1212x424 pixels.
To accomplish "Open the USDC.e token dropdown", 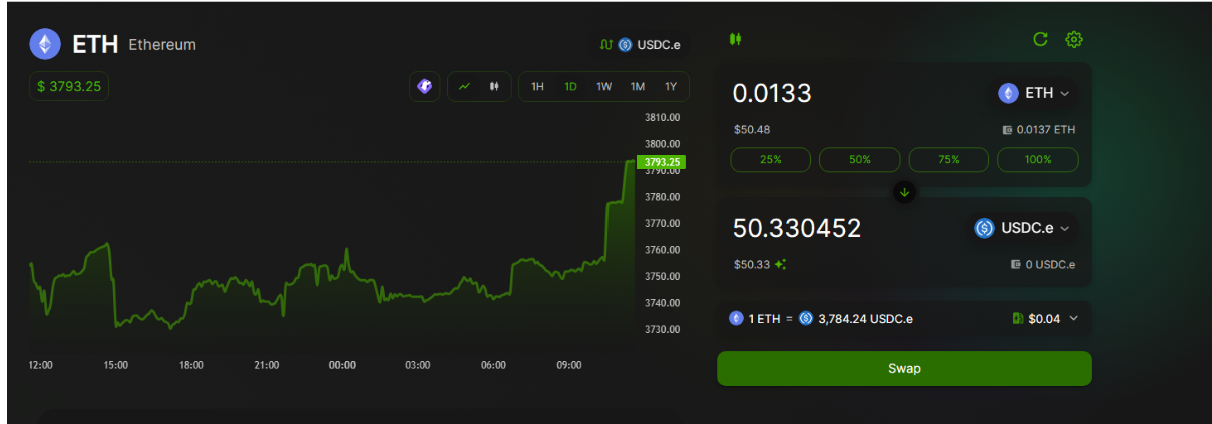I will (1024, 228).
